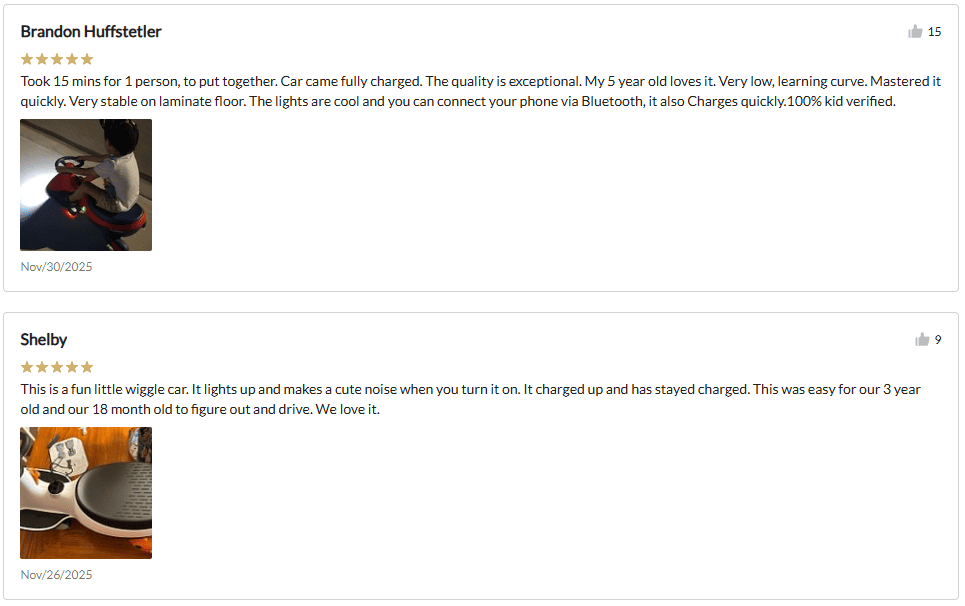Image resolution: width=965 pixels, height=606 pixels.
Task: Click the fifth star in Shelby's rating
Action: 87,367
